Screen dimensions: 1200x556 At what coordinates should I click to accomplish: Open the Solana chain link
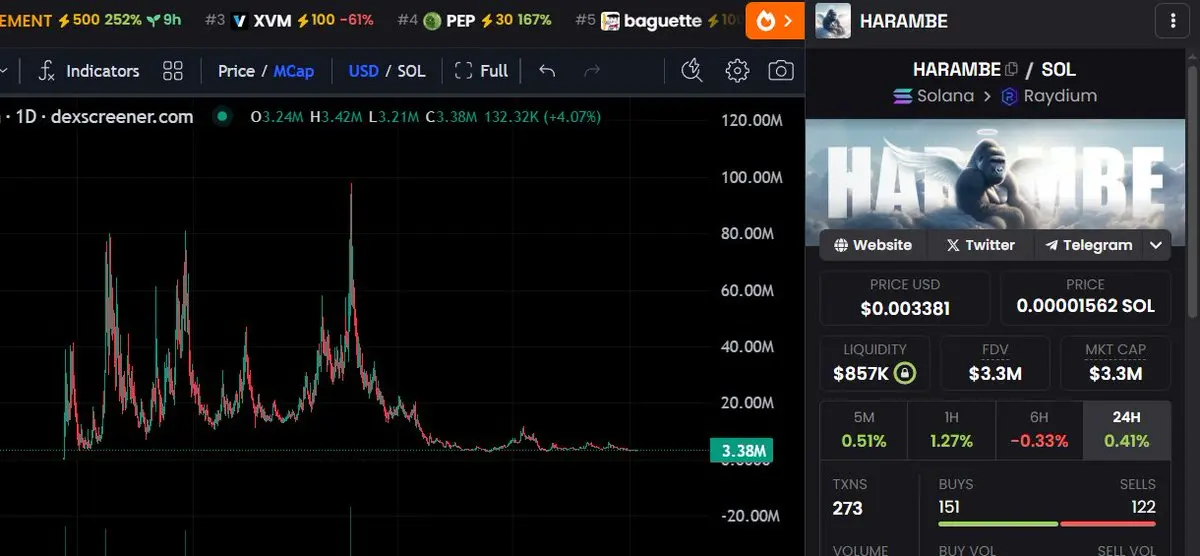945,96
